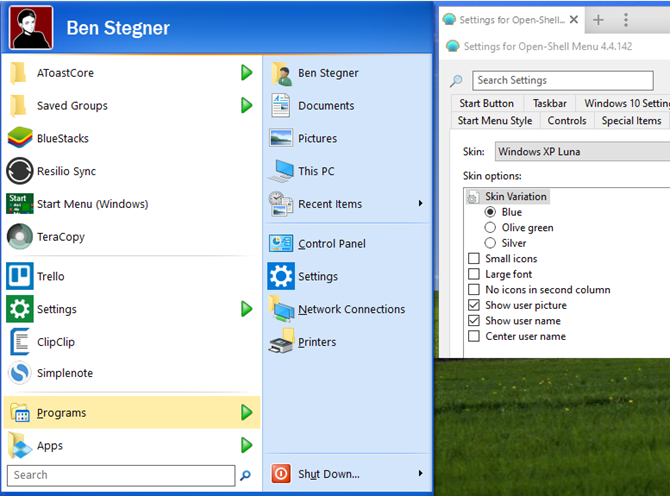Click the search magnifier icon in start menu
Image resolution: width=670 pixels, height=496 pixels.
(x=245, y=475)
